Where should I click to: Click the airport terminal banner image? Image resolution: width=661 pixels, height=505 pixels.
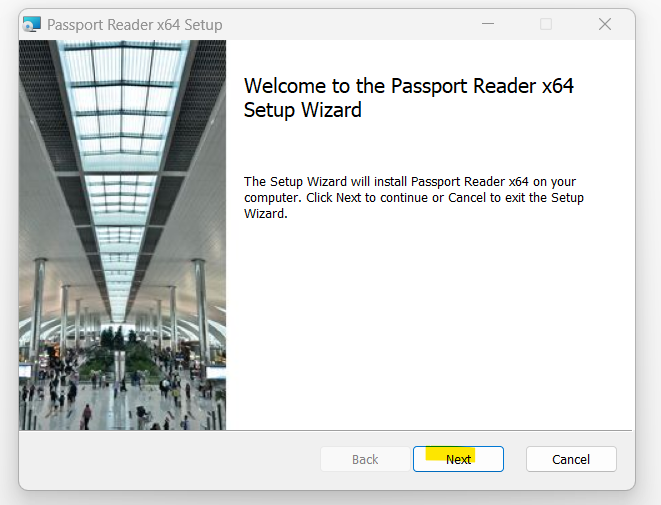(x=122, y=235)
